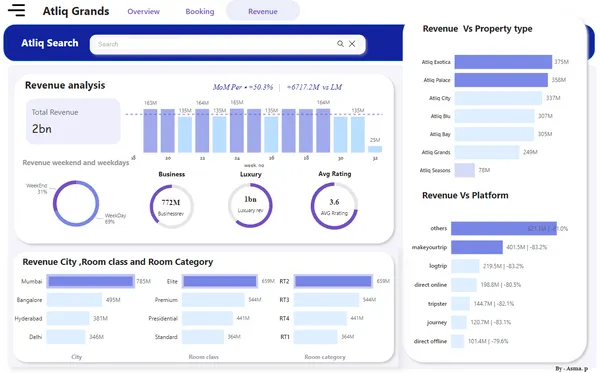Image resolution: width=600 pixels, height=373 pixels.
Task: Click the Atliq Palace 358M bar
Action: (x=501, y=80)
